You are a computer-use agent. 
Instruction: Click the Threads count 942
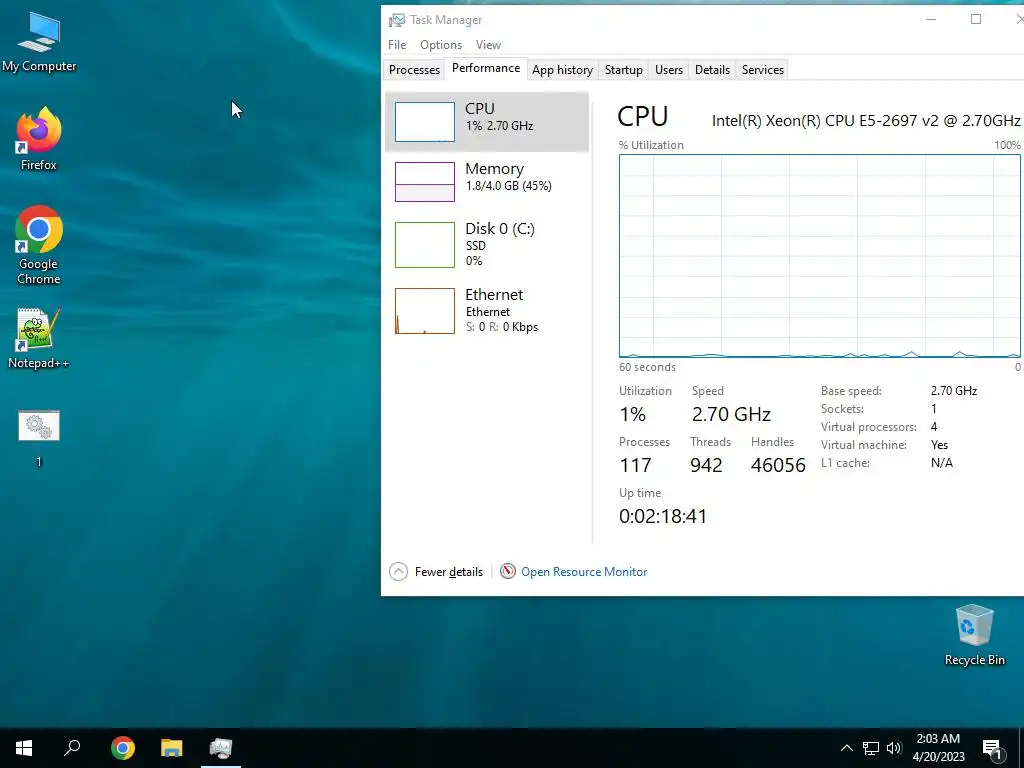pyautogui.click(x=706, y=465)
